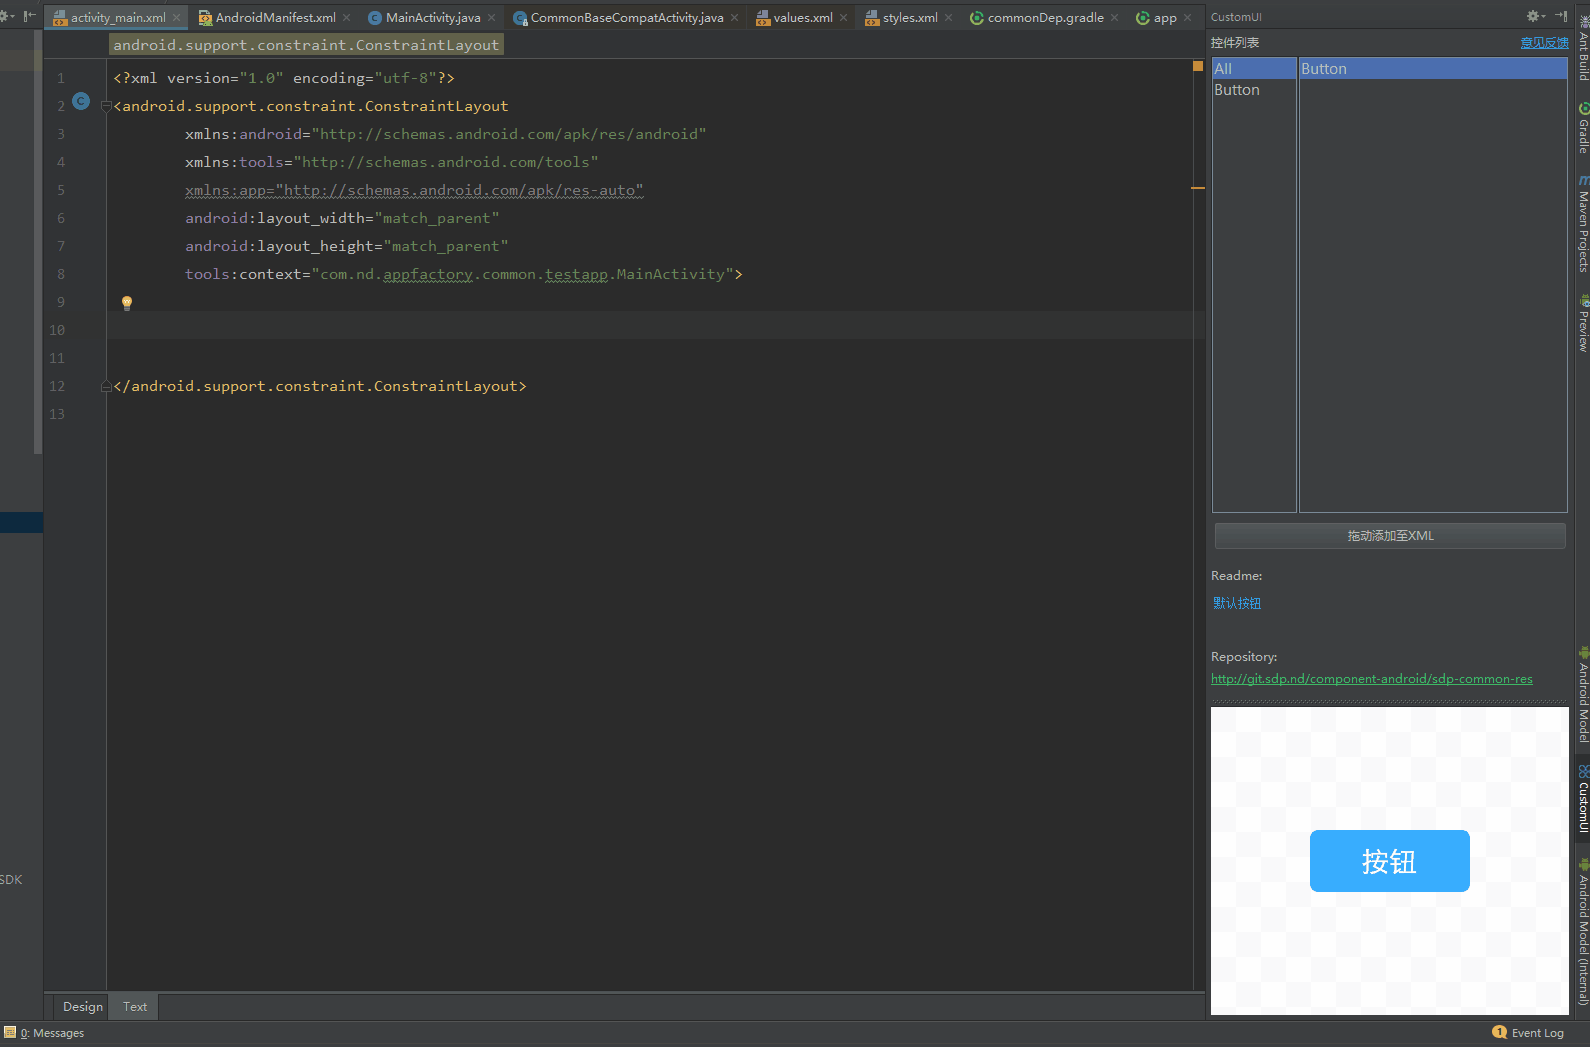Close the values.xml tab

click(844, 18)
